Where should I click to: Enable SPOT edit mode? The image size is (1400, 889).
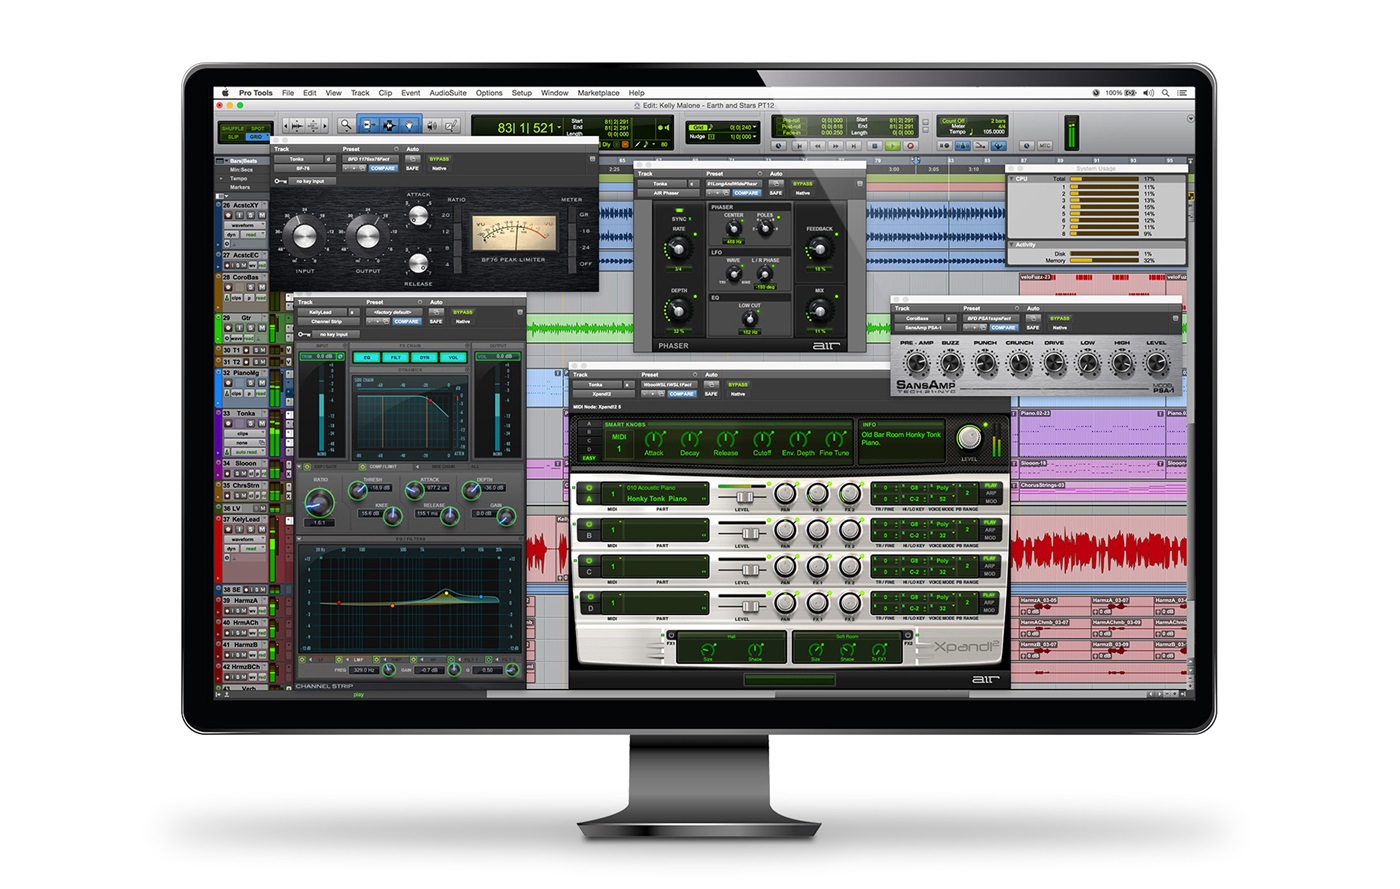point(258,128)
